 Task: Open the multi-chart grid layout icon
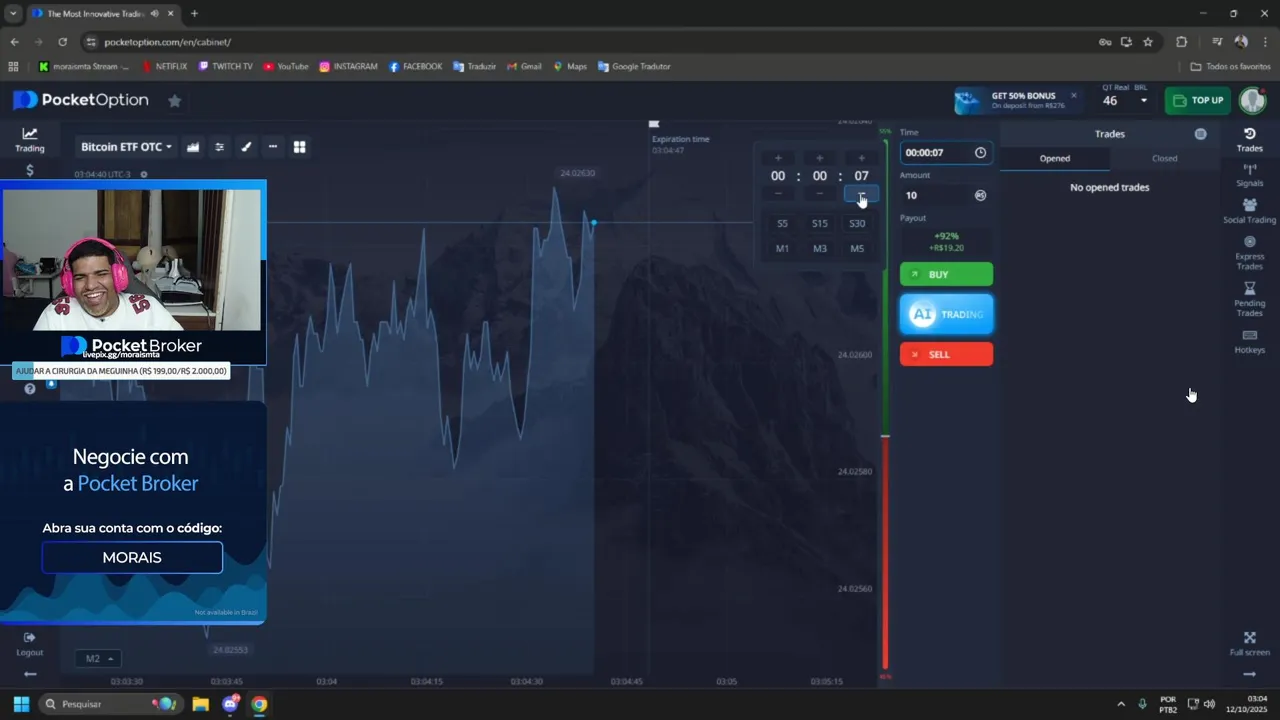299,147
